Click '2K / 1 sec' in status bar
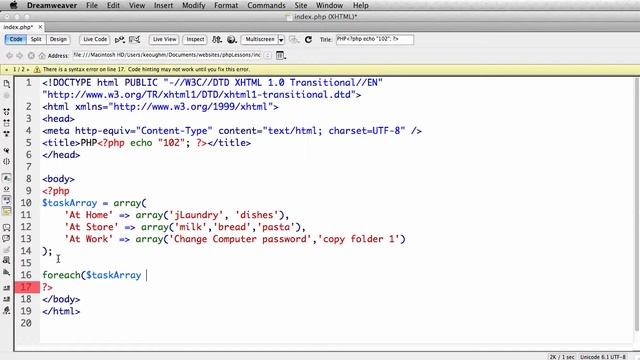Viewport: 640px width, 360px height. [562, 357]
